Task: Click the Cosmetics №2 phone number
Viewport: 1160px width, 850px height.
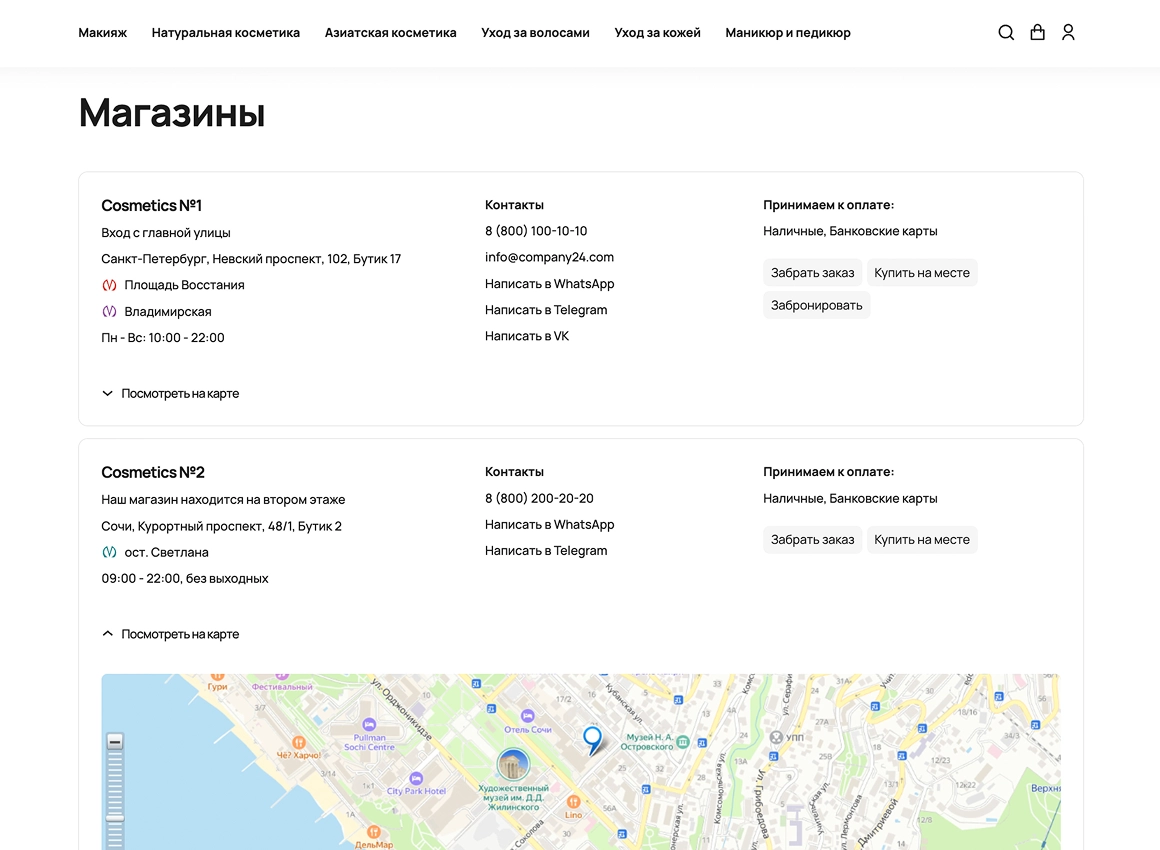Action: point(539,499)
